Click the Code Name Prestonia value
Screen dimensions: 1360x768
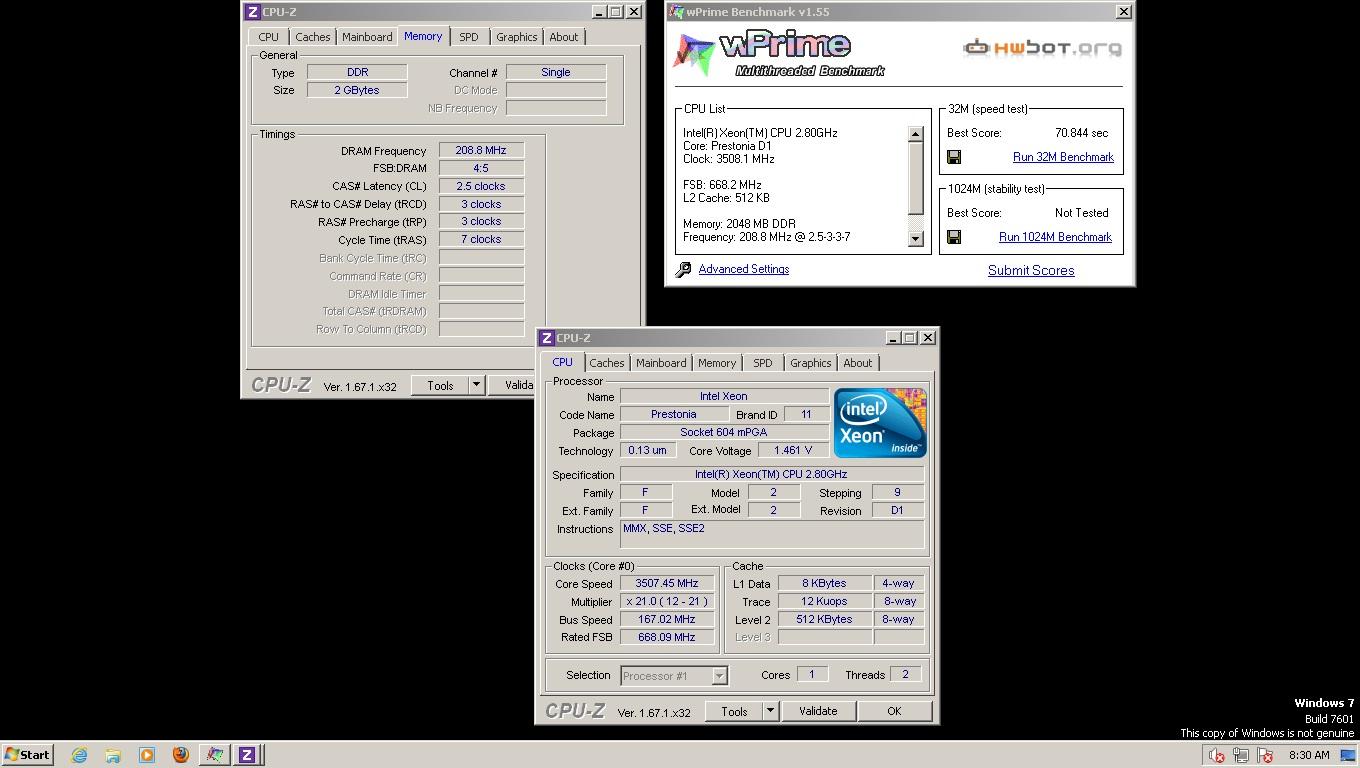(674, 414)
